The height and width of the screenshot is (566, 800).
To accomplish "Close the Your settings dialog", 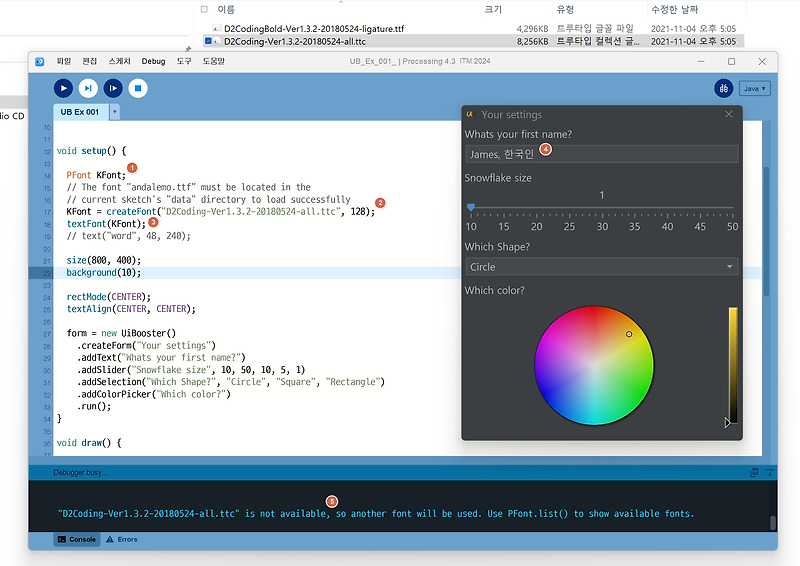I will [x=729, y=114].
